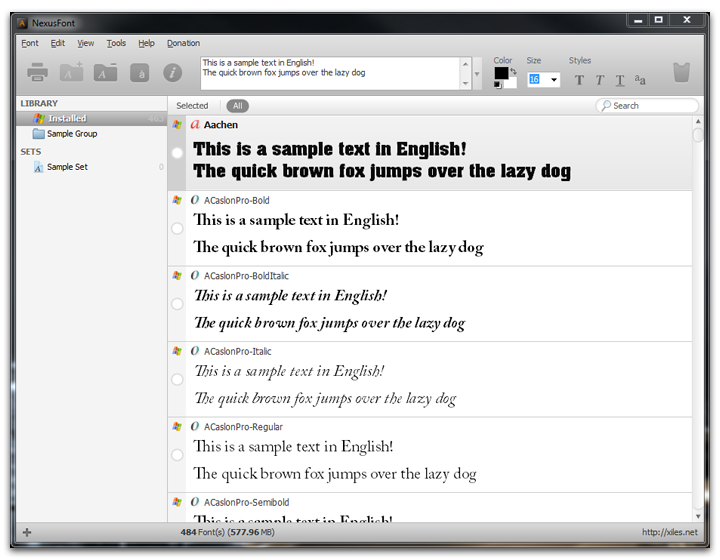Click the ACaslonPro-Bold OpenType icon

click(x=195, y=200)
